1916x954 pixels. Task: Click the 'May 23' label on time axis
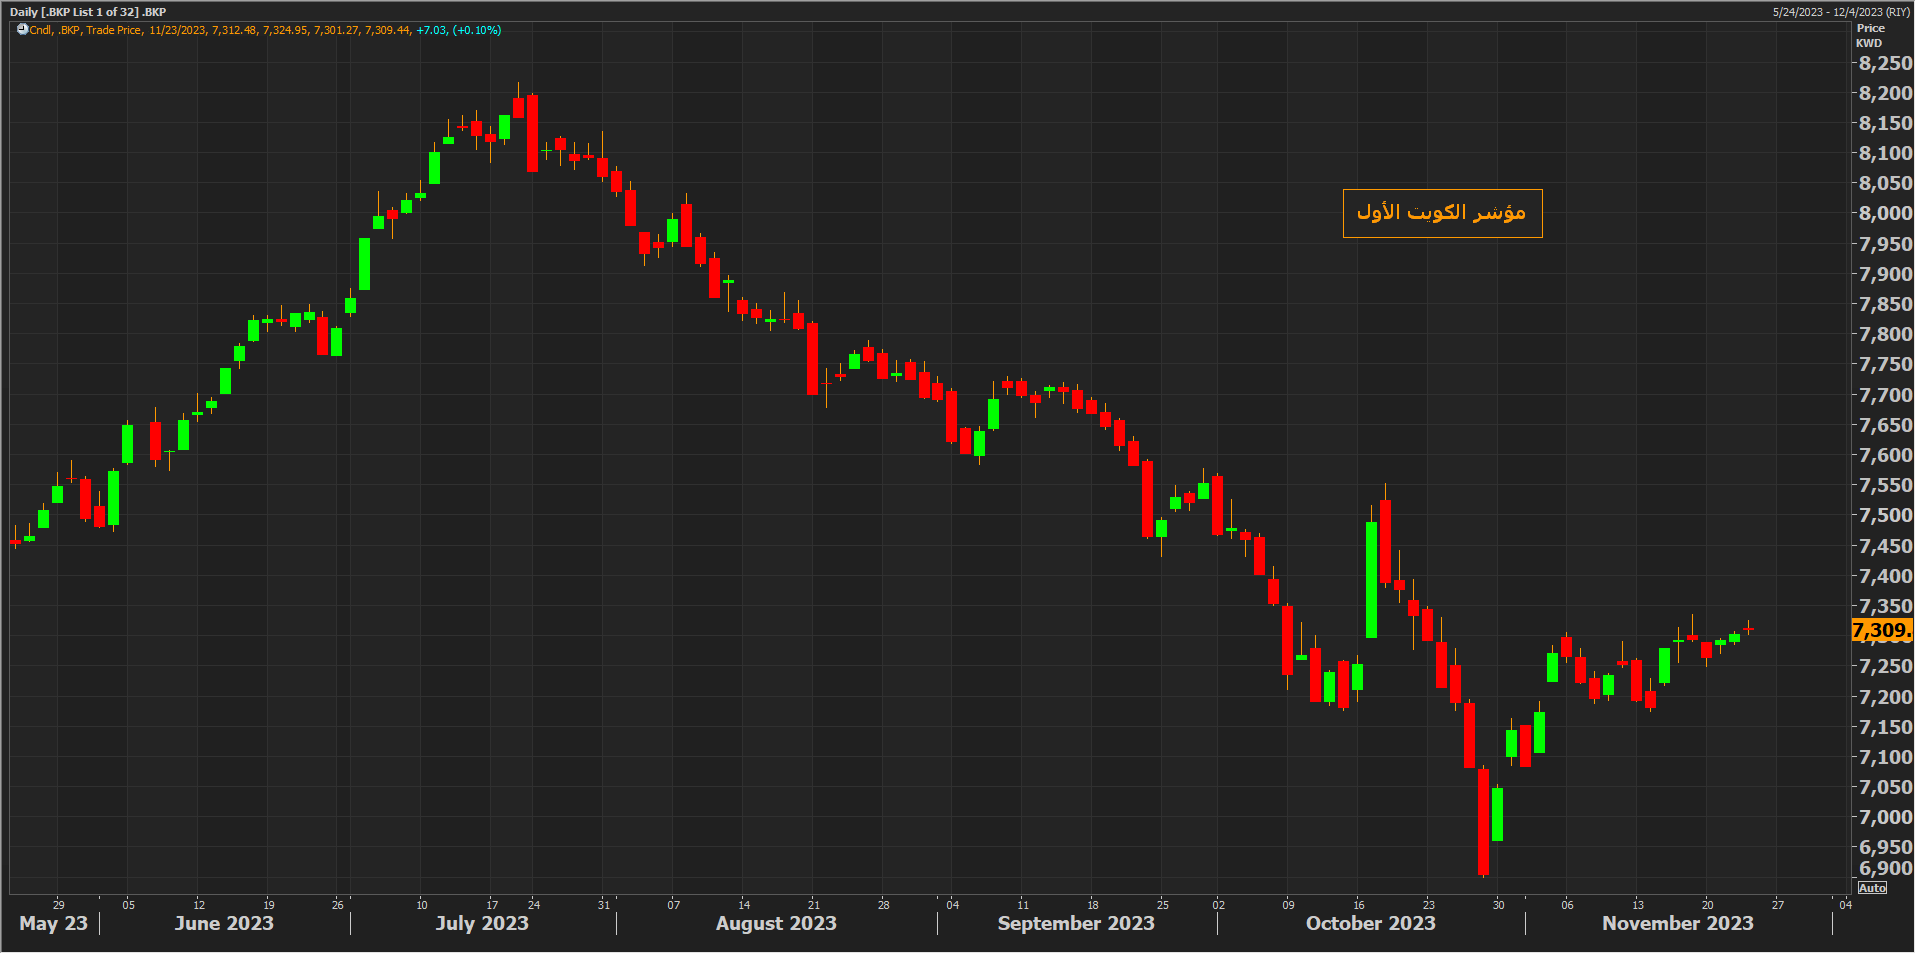54,923
